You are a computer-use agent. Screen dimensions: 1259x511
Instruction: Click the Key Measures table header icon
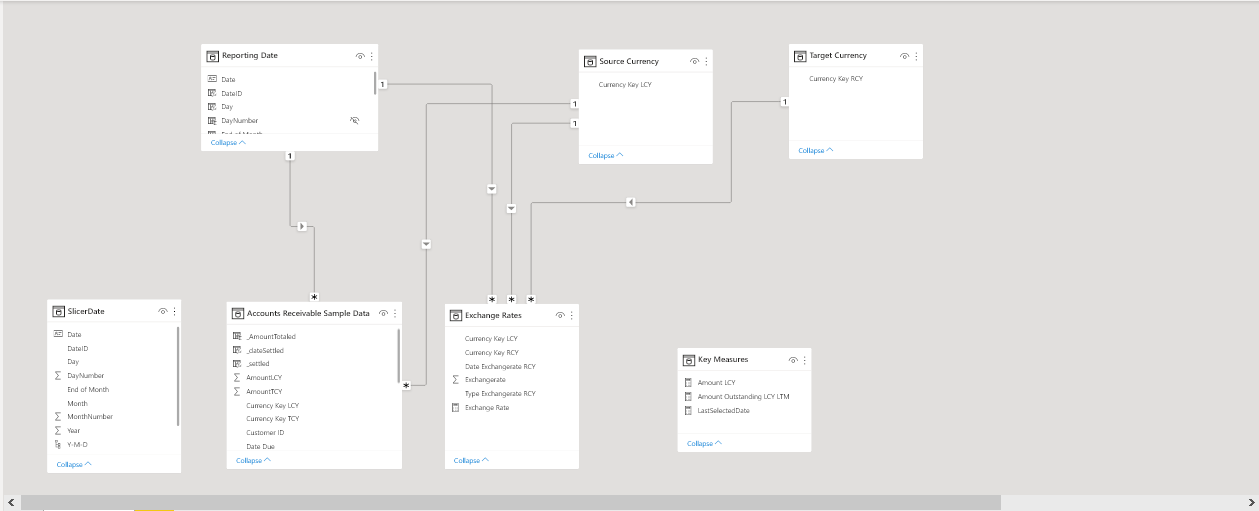[688, 360]
